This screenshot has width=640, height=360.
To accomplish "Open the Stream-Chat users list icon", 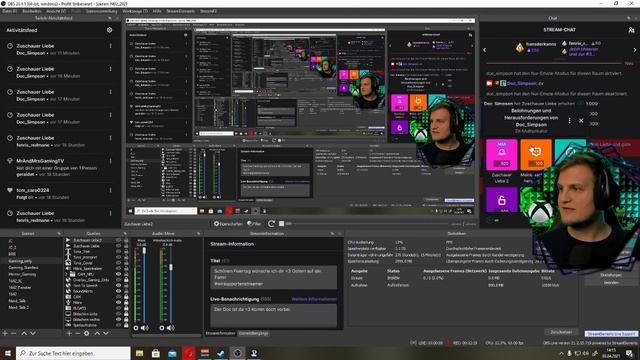I will point(631,30).
